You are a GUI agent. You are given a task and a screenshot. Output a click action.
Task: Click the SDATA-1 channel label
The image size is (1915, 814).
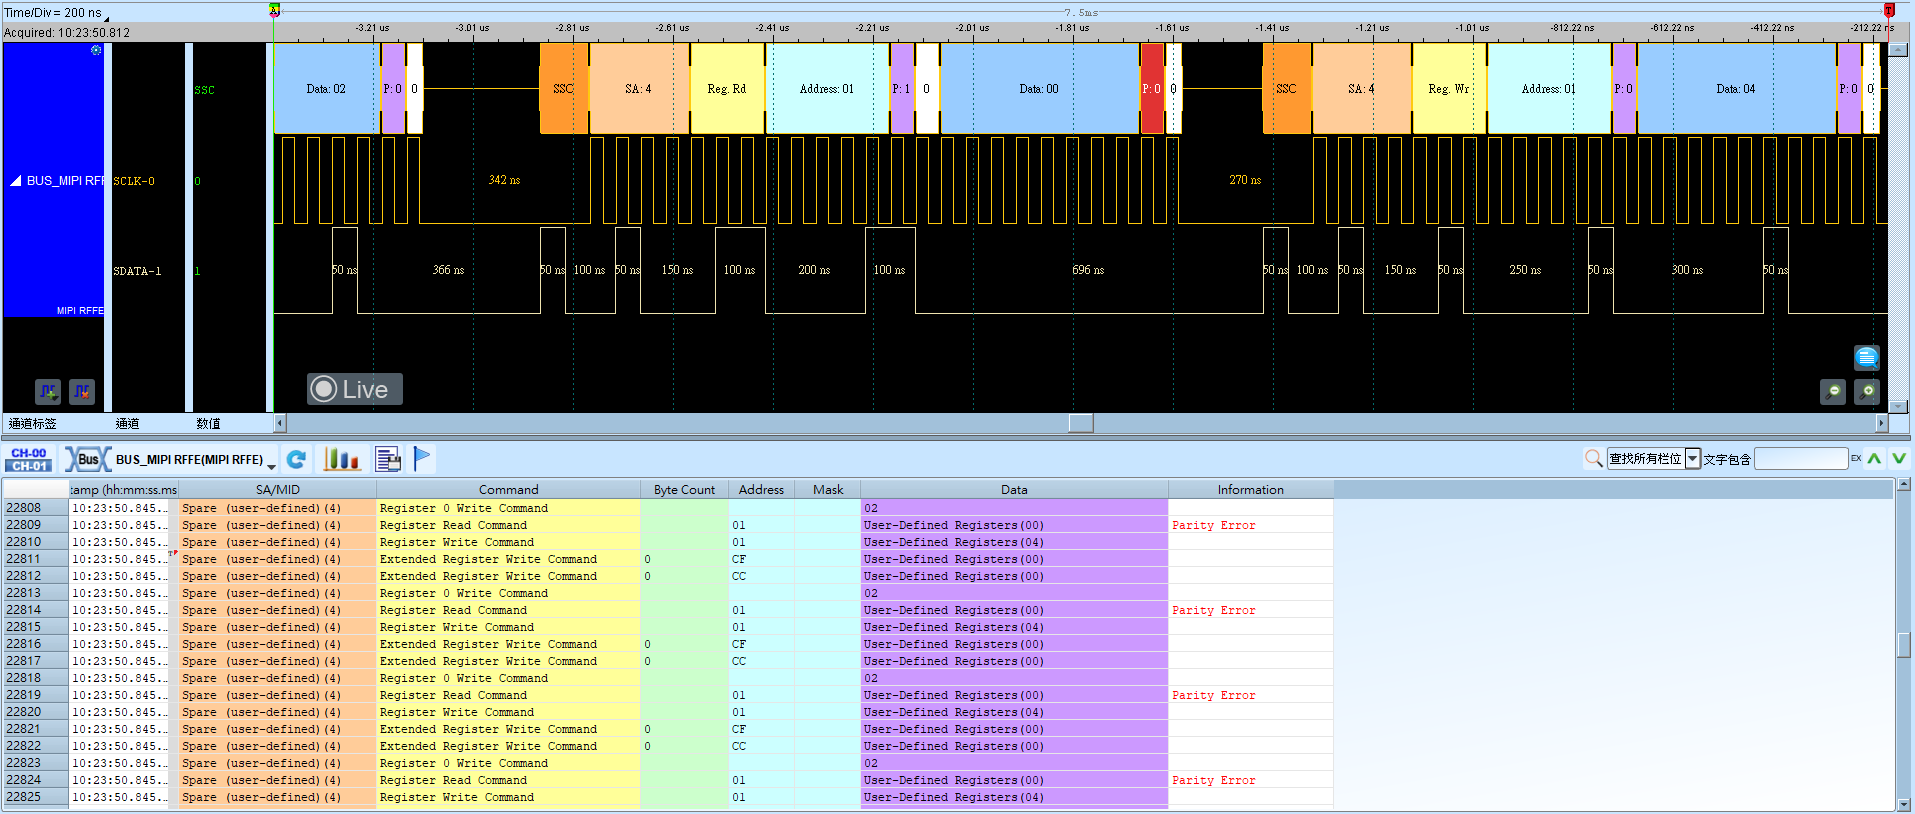tap(137, 271)
